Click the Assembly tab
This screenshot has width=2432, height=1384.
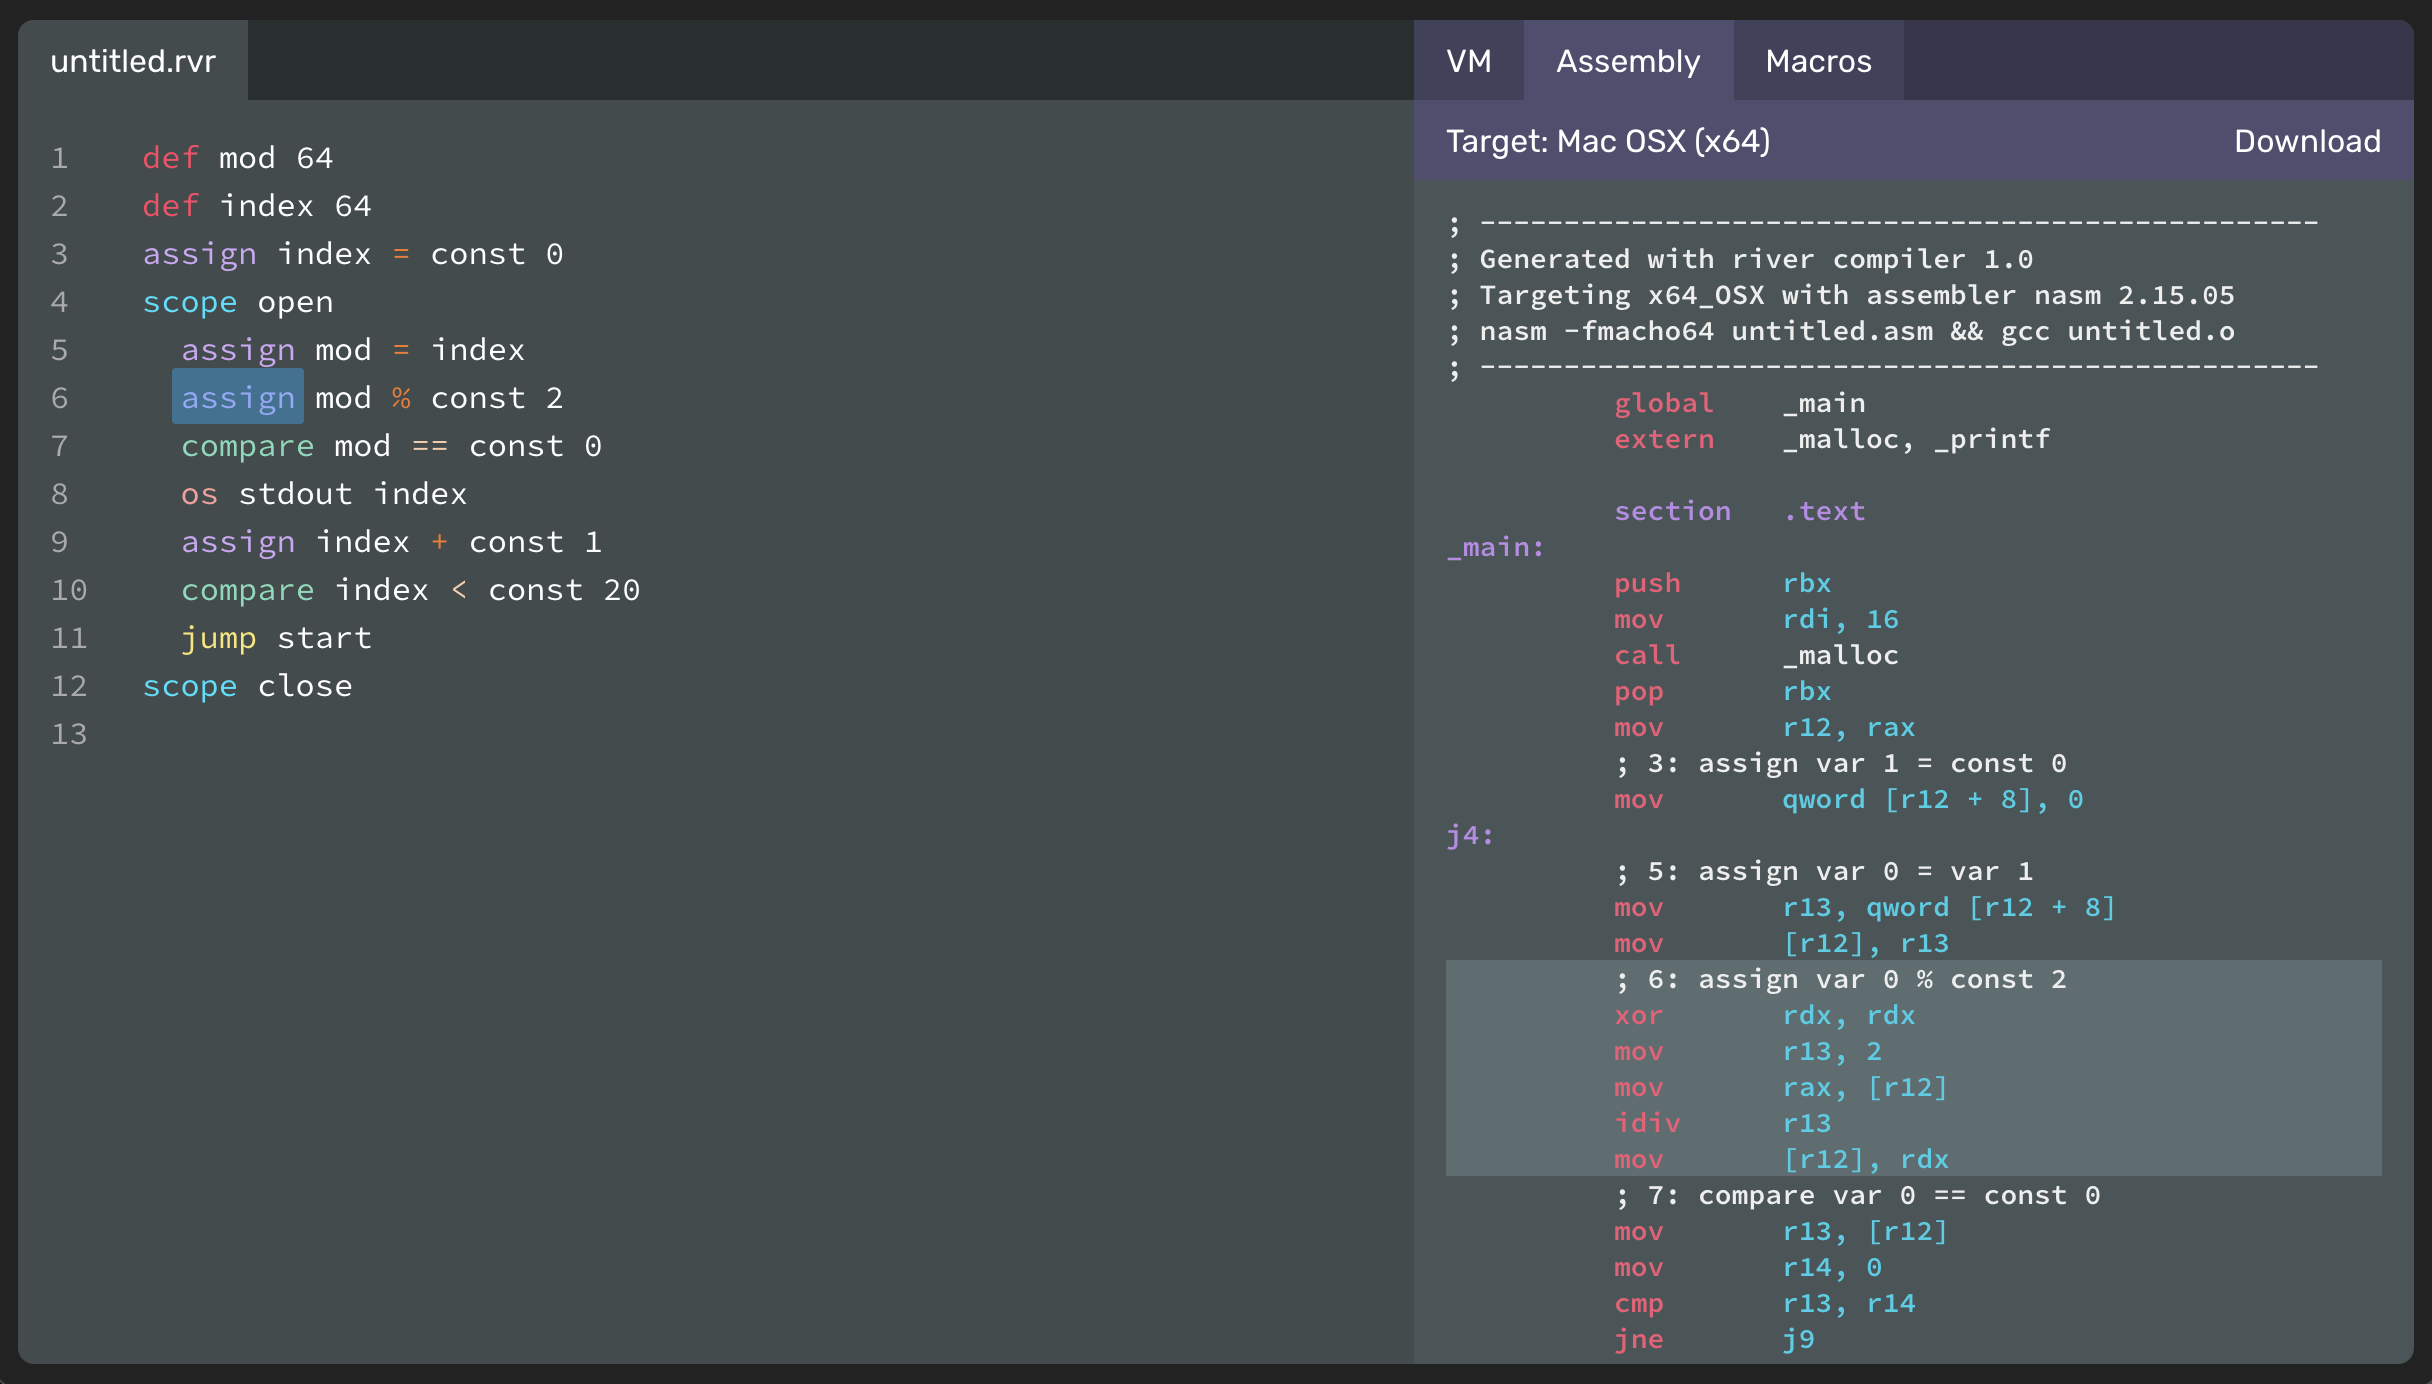pos(1627,58)
